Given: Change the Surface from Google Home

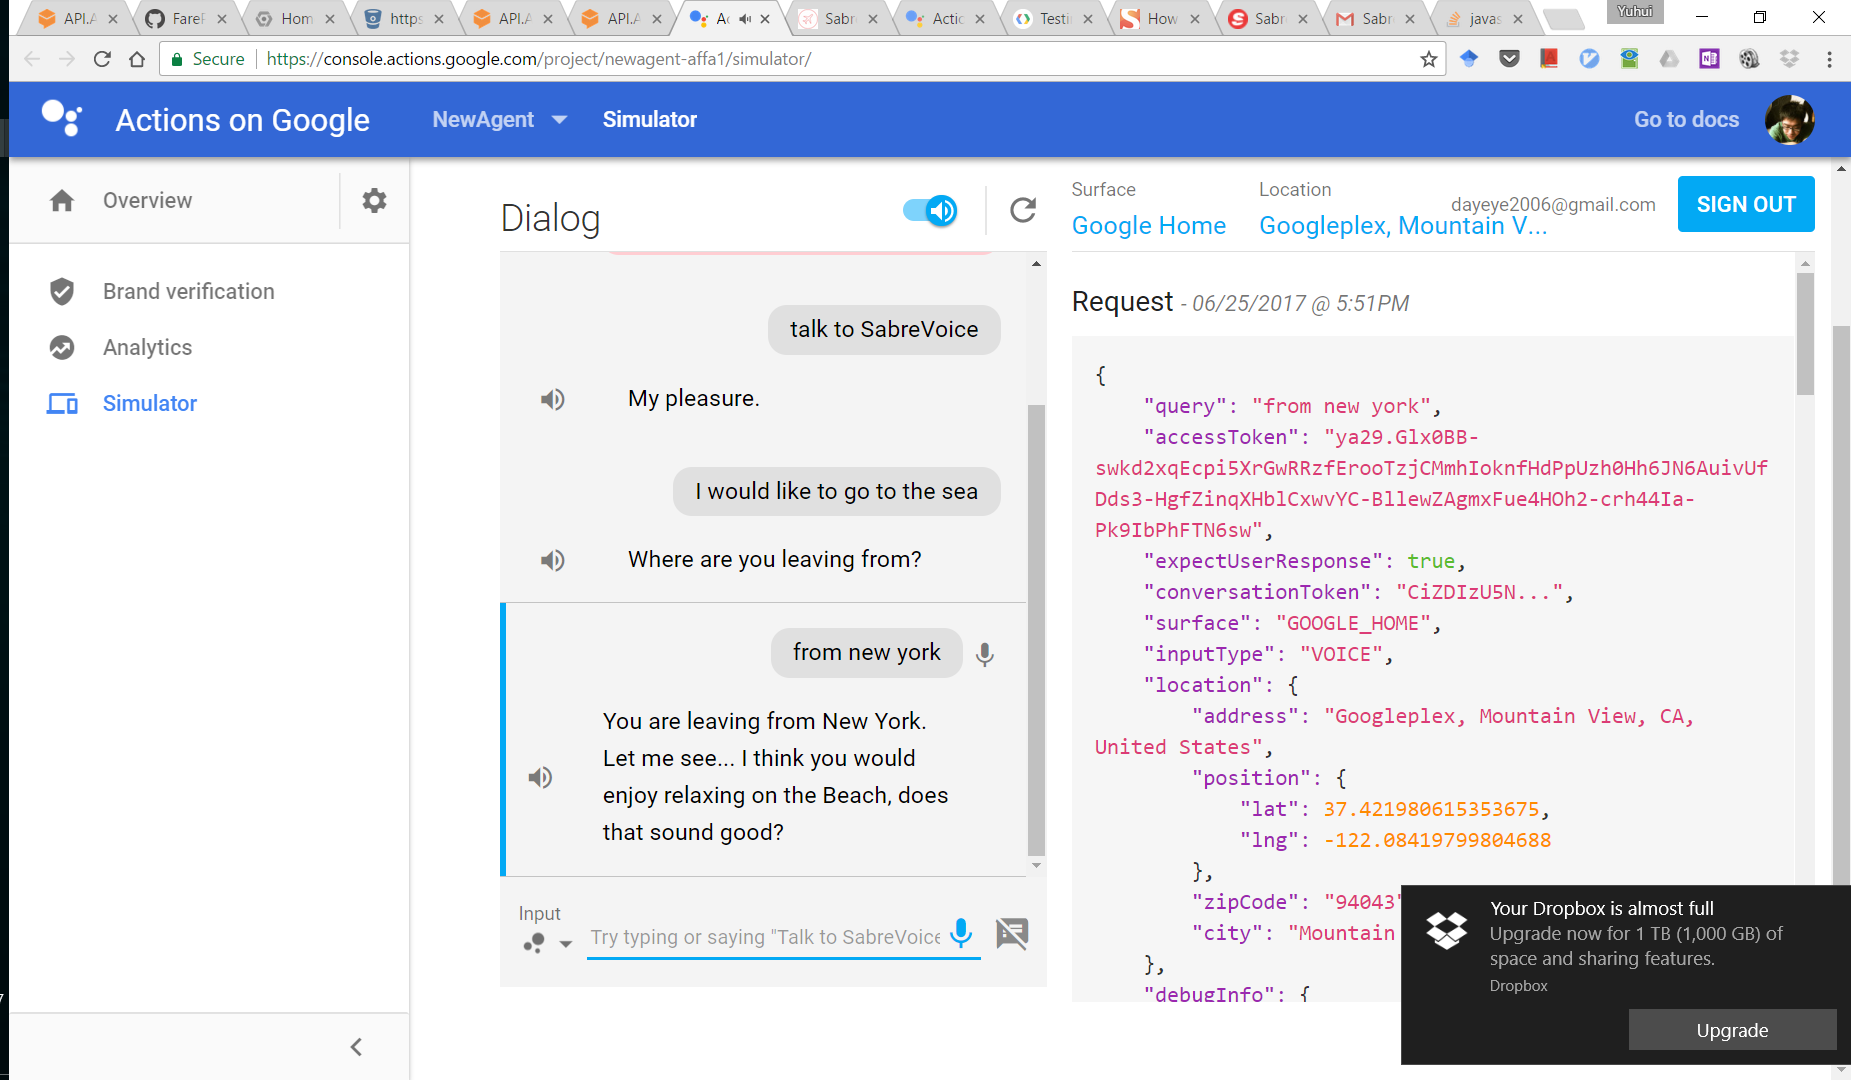Looking at the screenshot, I should tap(1149, 226).
